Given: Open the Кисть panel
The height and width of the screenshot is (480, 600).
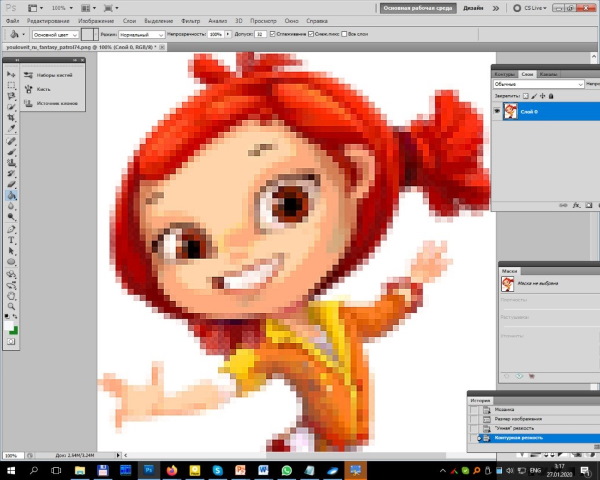Looking at the screenshot, I should (38, 89).
